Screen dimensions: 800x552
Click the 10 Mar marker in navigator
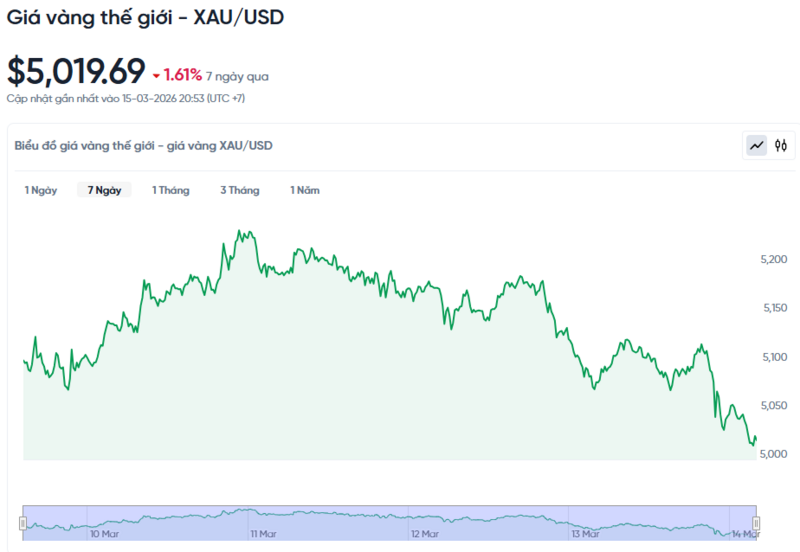click(x=105, y=534)
